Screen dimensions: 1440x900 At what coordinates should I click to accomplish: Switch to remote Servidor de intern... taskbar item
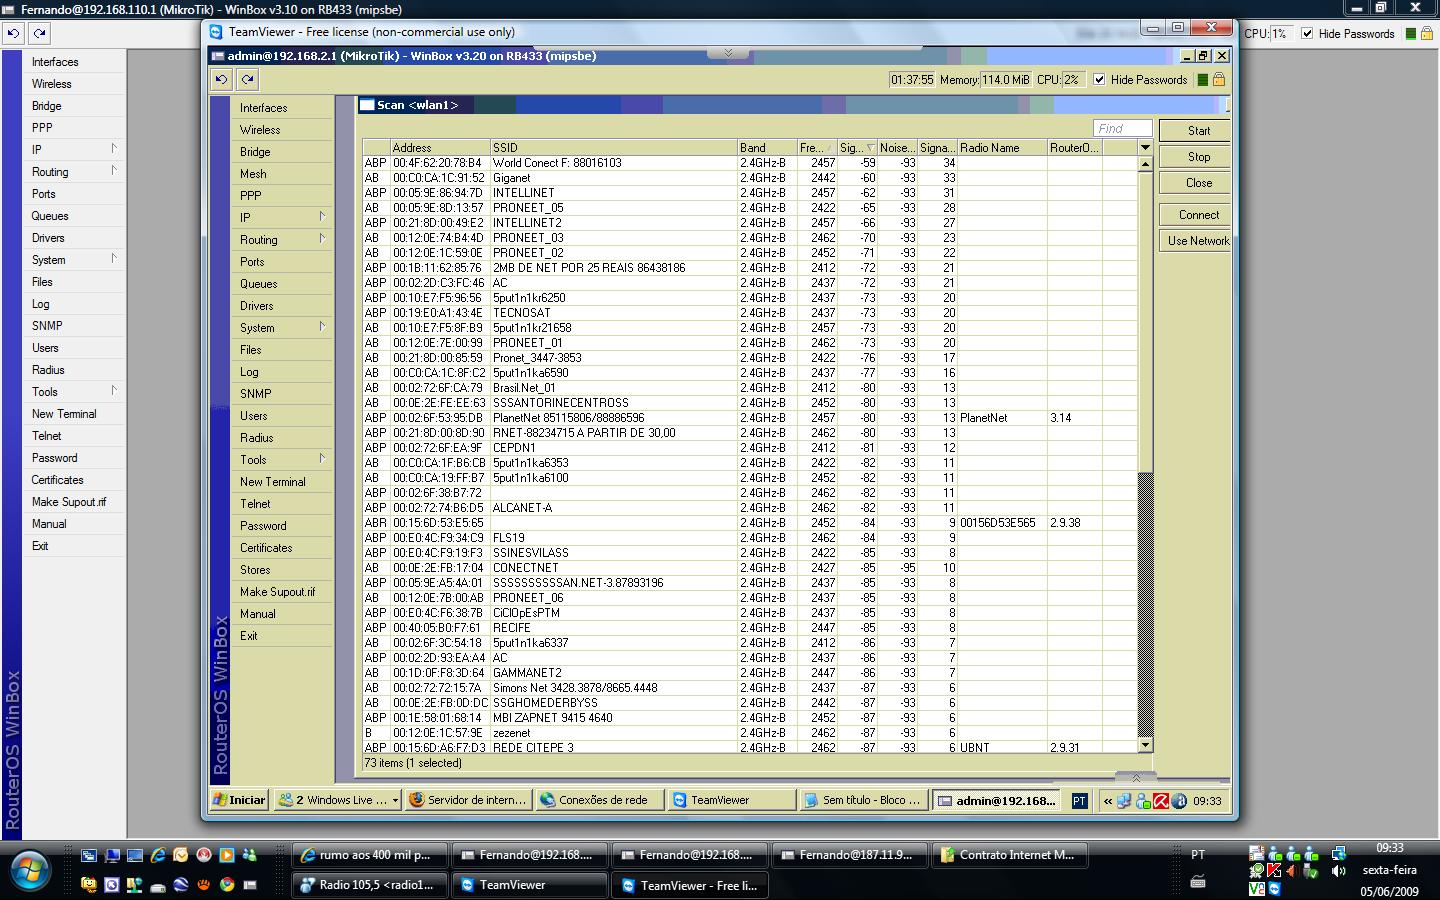[467, 800]
